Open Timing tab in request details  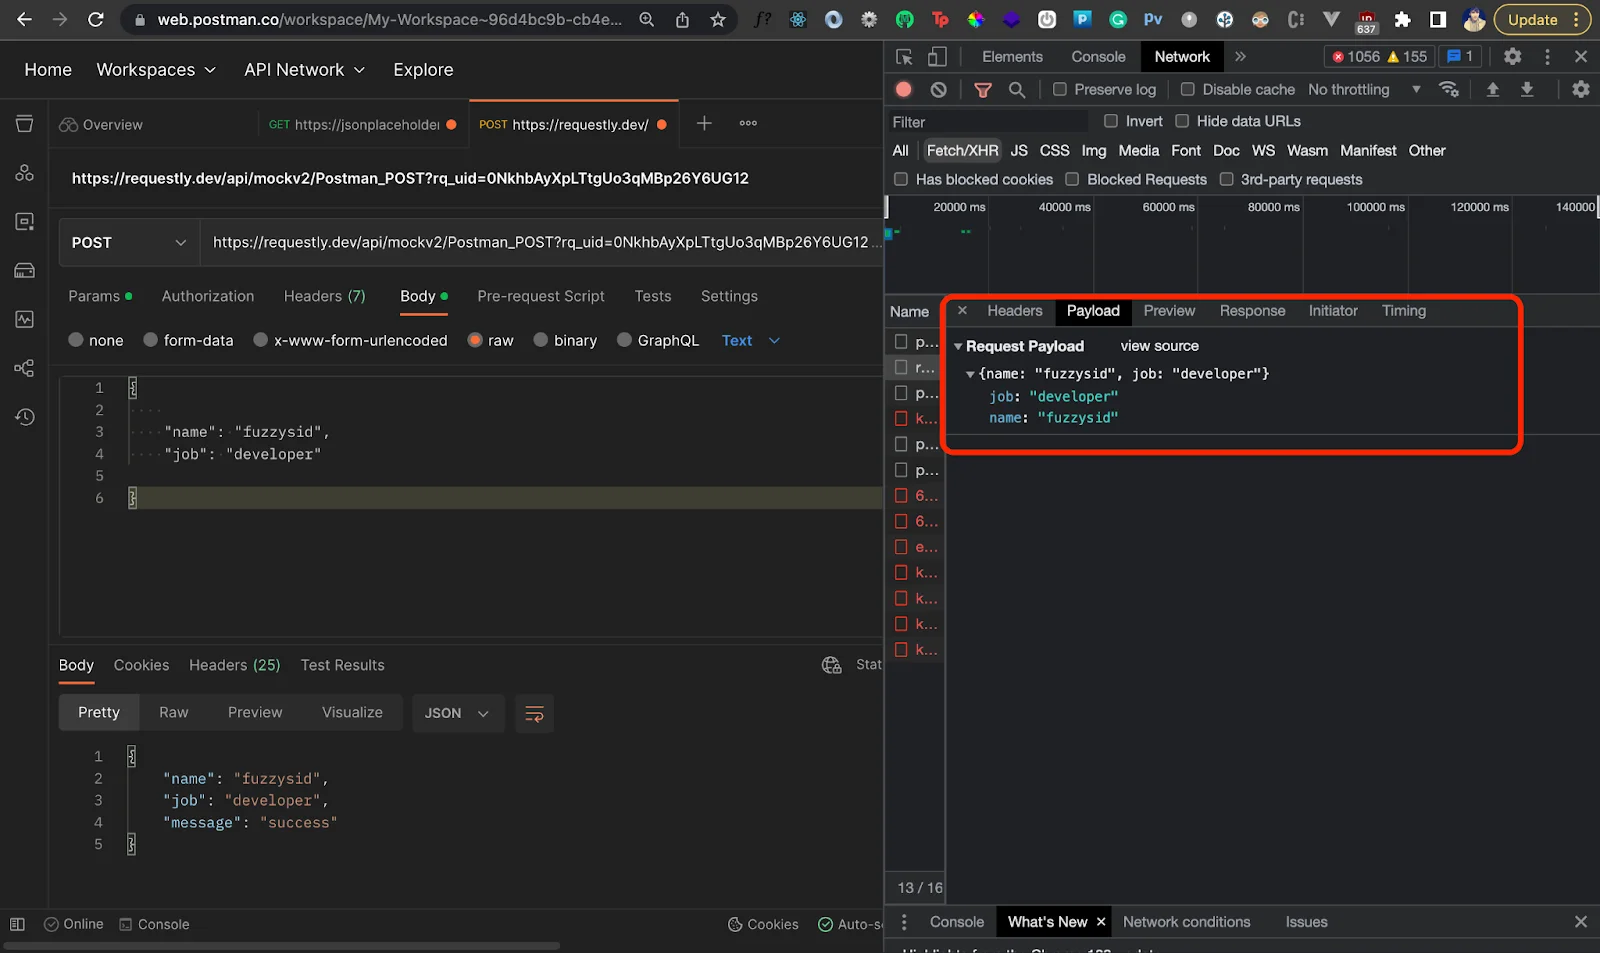coord(1404,311)
